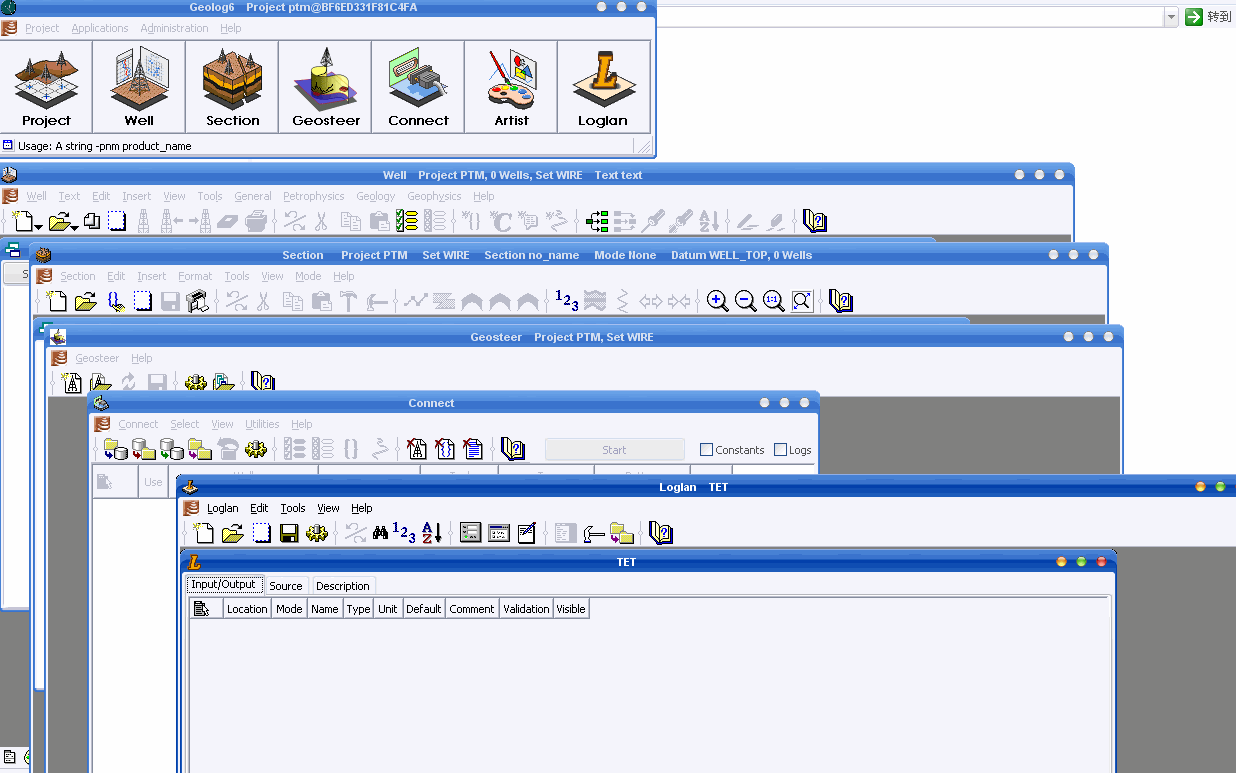Open the Edit menu in Loglan window
Image resolution: width=1236 pixels, height=773 pixels.
click(x=259, y=508)
